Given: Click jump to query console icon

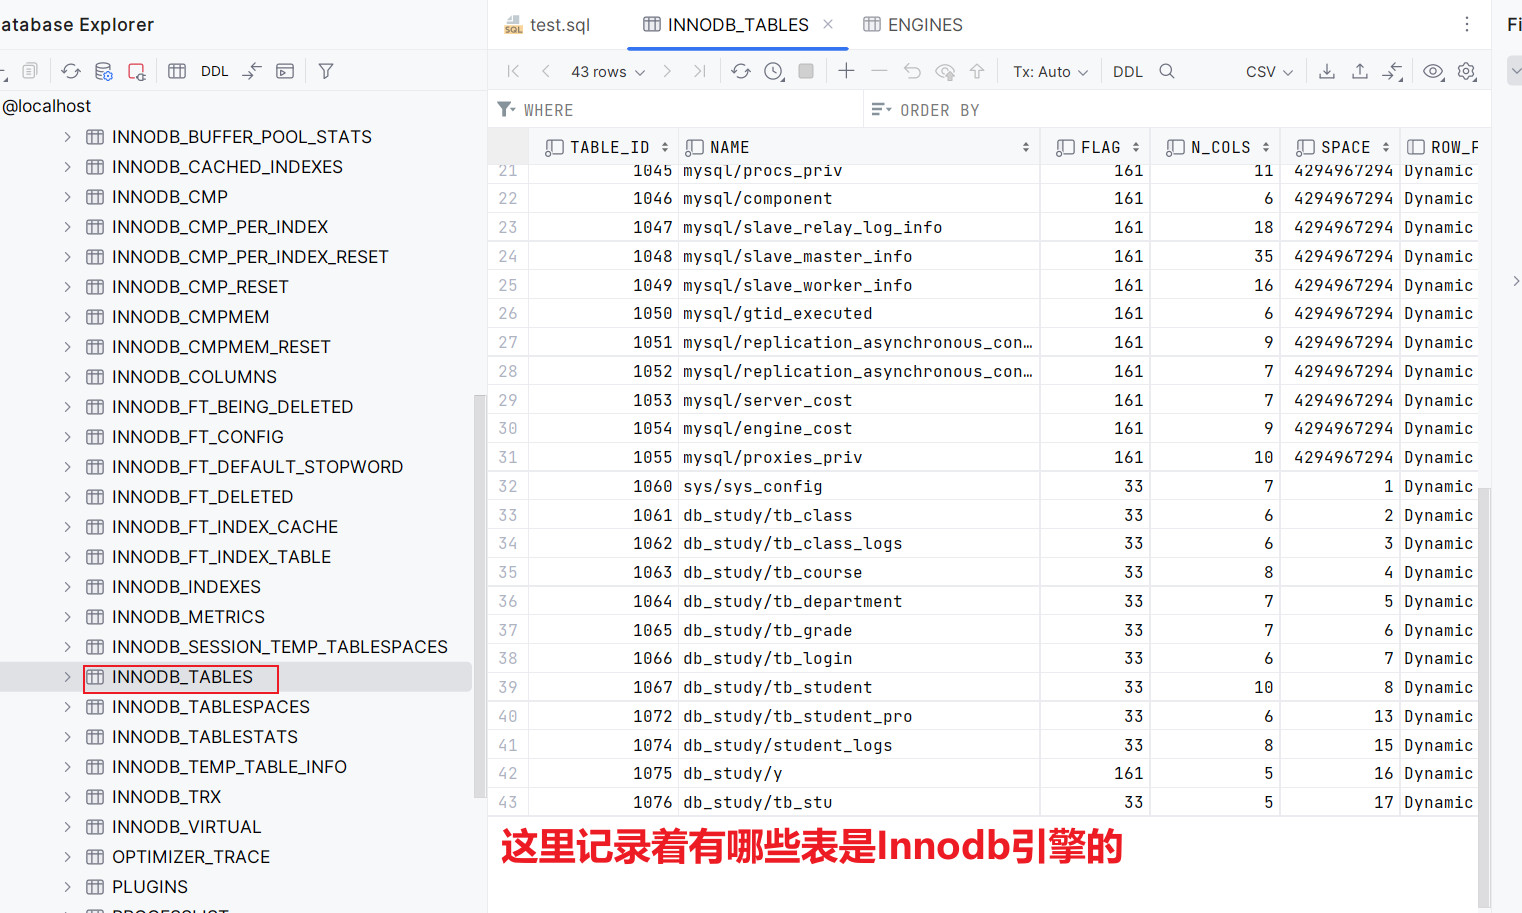Looking at the screenshot, I should 285,71.
